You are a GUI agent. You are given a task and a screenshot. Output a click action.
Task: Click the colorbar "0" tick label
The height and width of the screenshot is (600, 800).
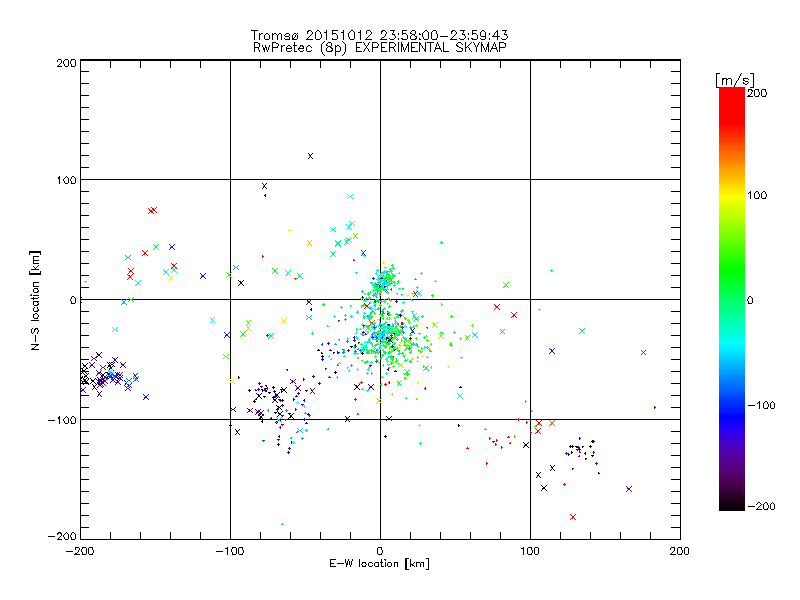point(750,300)
